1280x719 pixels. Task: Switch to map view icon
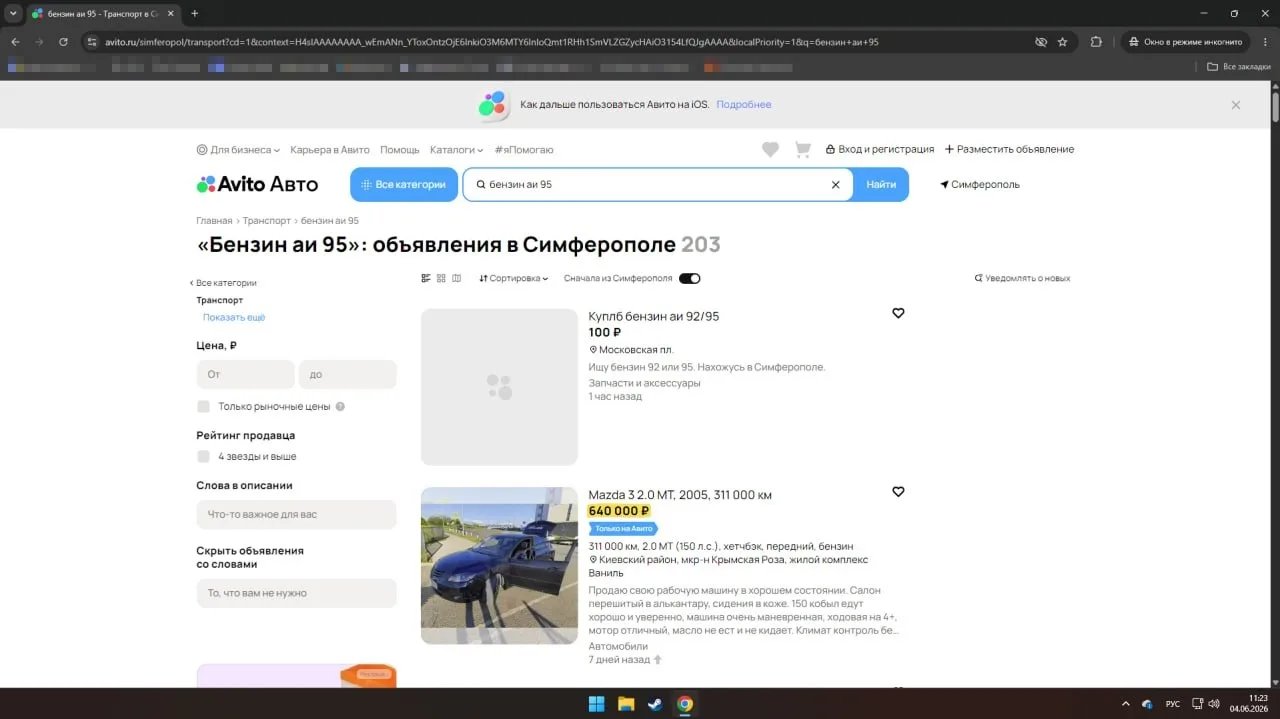[457, 278]
